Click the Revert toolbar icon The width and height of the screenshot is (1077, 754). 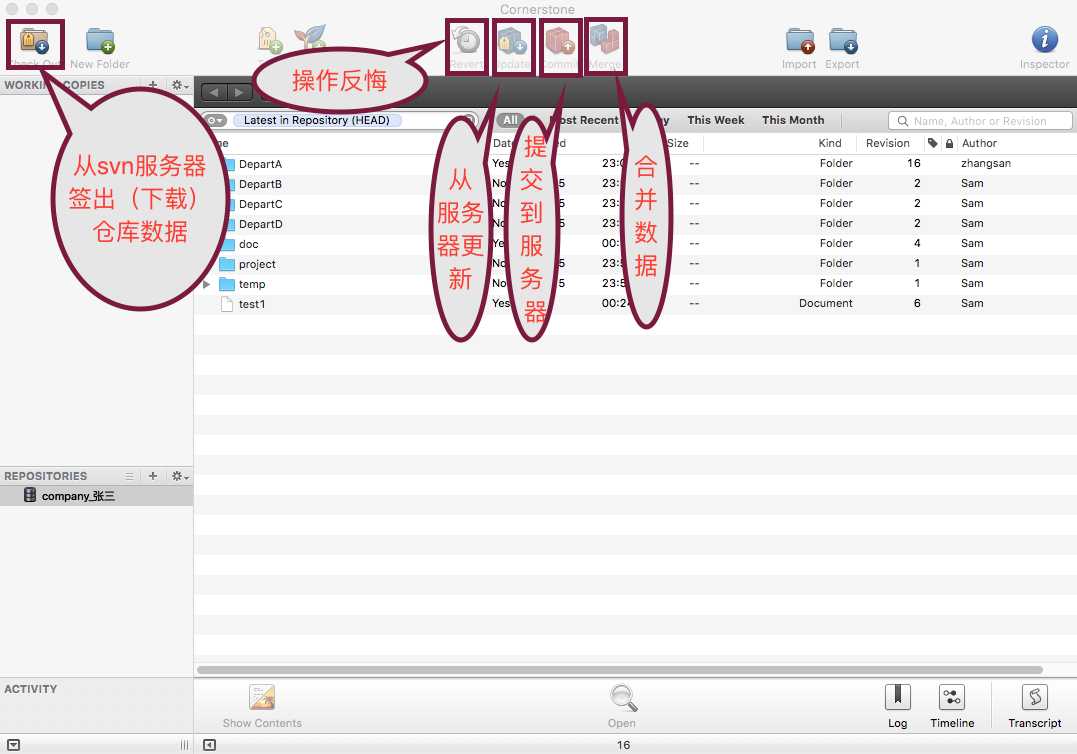467,41
